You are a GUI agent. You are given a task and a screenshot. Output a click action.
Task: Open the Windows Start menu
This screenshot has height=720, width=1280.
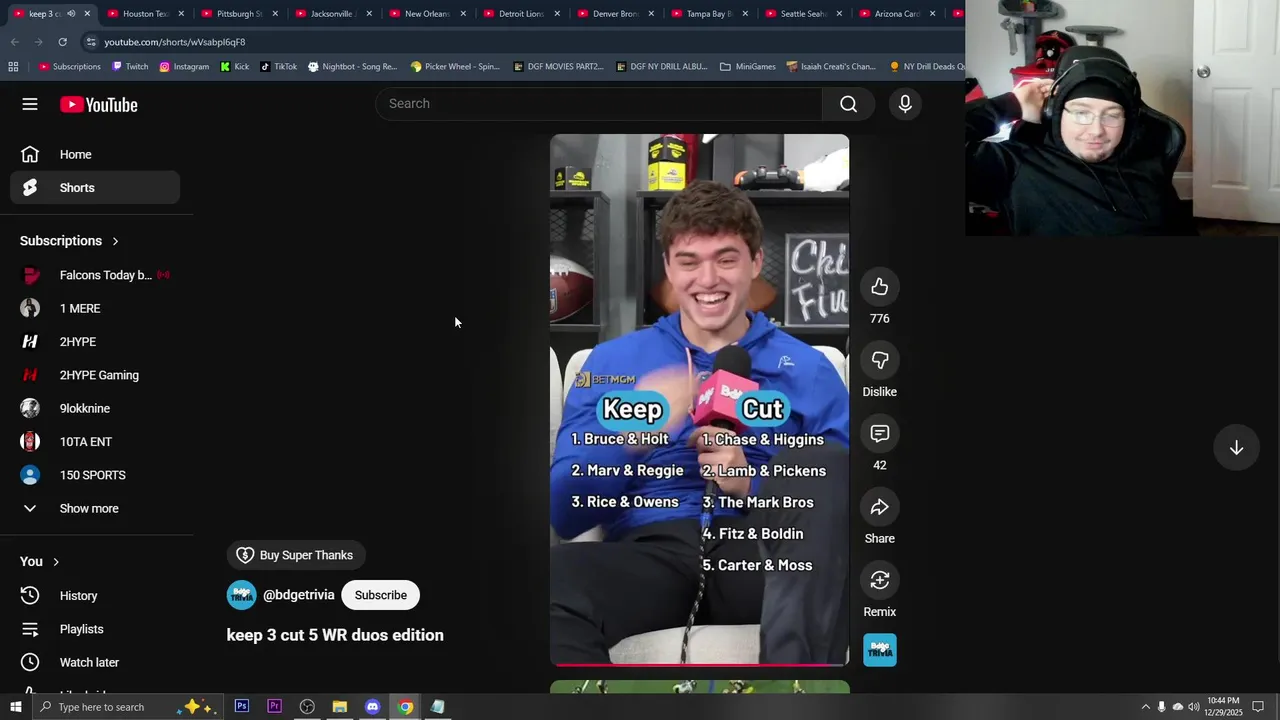[15, 707]
